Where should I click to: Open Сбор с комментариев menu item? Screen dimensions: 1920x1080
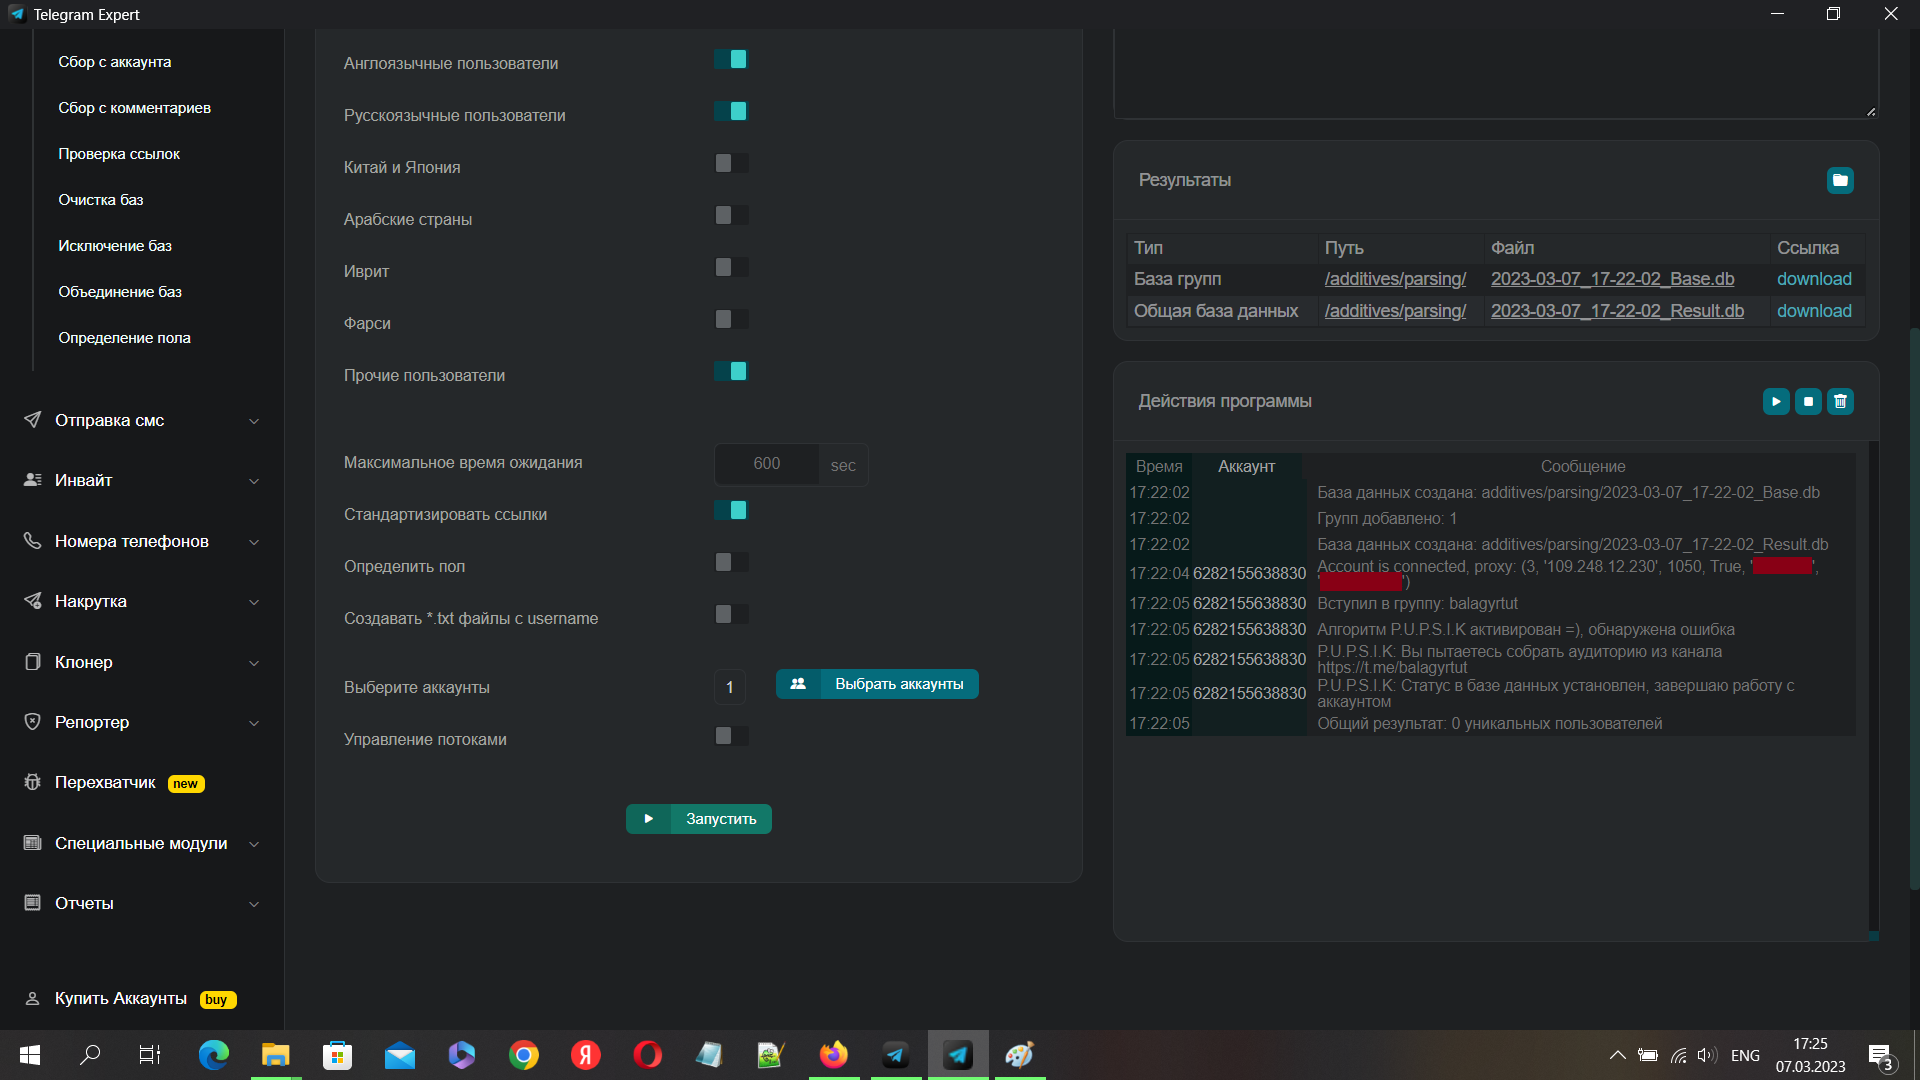pyautogui.click(x=134, y=108)
